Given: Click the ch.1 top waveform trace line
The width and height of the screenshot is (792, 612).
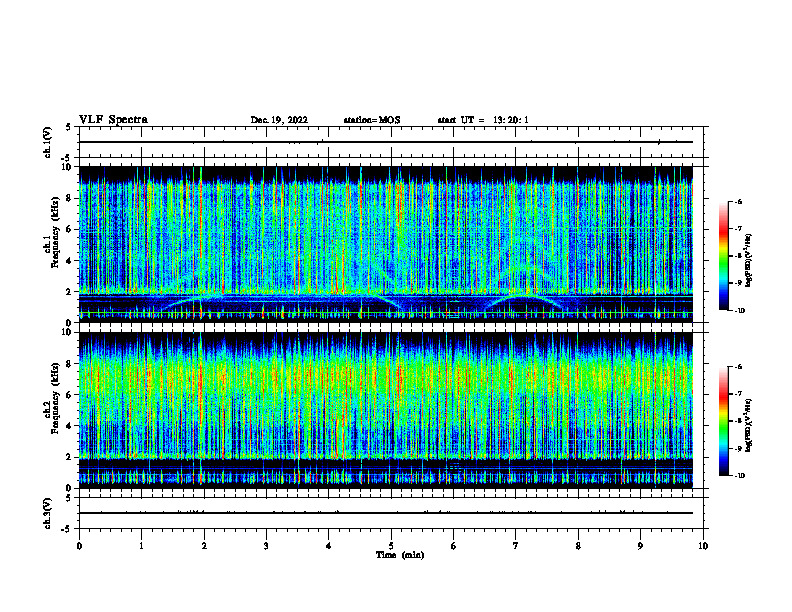Looking at the screenshot, I should [385, 142].
